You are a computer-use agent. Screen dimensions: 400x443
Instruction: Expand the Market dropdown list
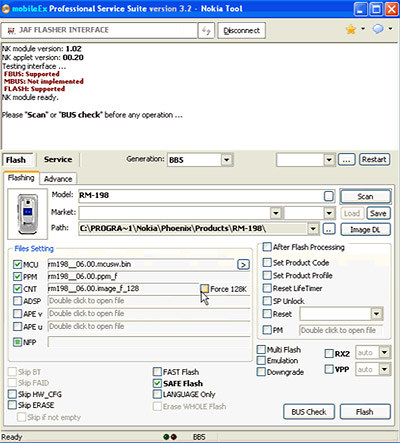(276, 213)
